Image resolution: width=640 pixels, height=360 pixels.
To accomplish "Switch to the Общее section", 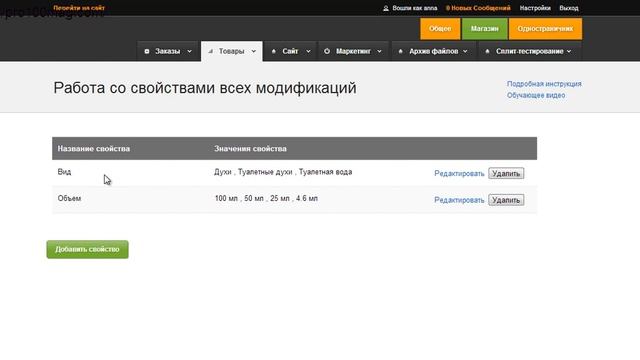I will pos(440,29).
